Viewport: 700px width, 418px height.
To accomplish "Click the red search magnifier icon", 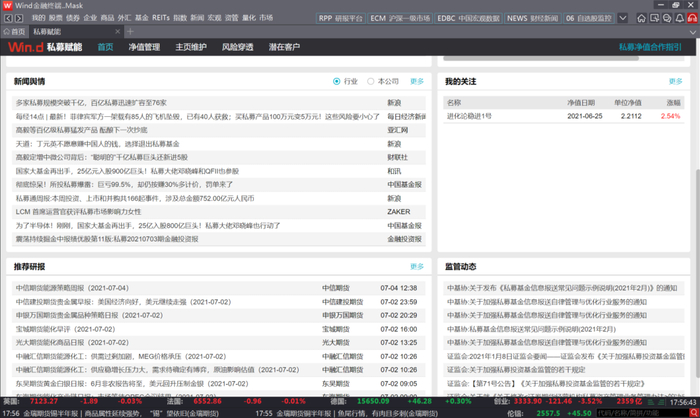I will coord(694,413).
